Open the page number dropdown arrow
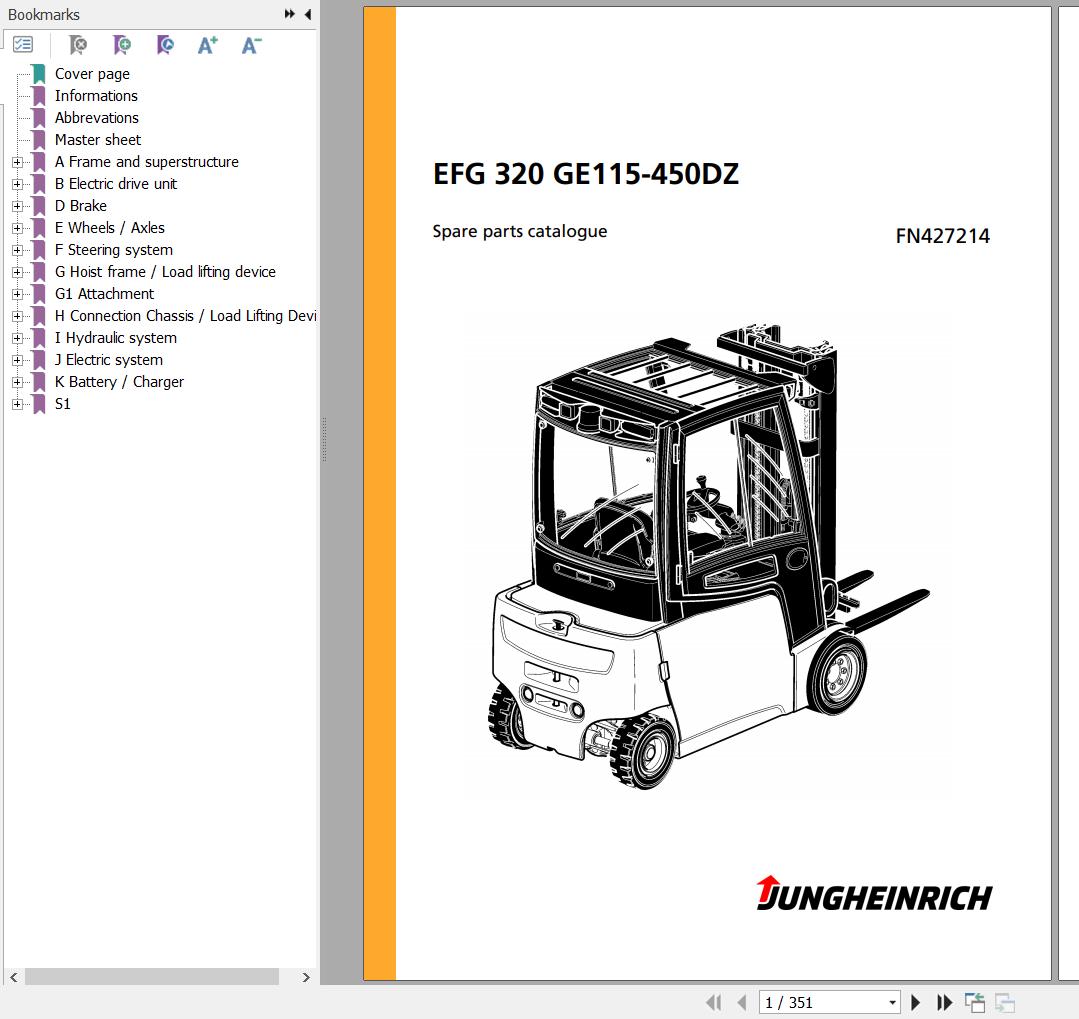This screenshot has width=1079, height=1019. click(892, 1002)
